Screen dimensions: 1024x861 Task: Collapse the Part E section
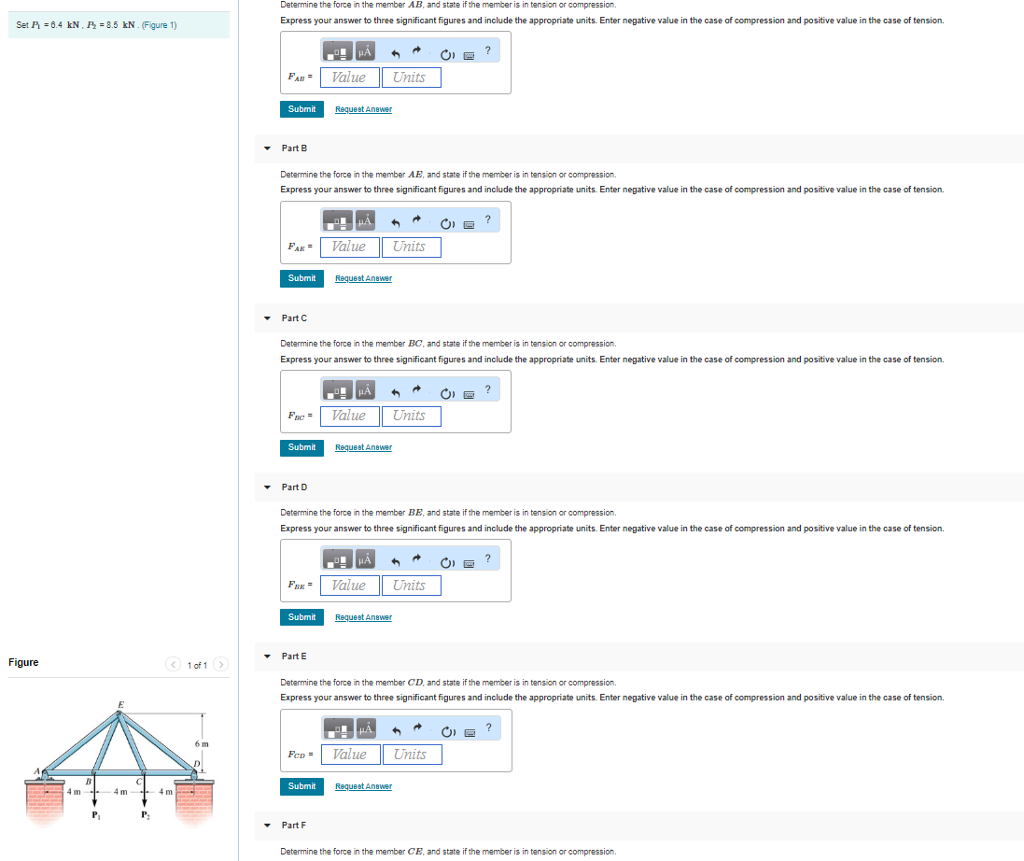tap(267, 656)
